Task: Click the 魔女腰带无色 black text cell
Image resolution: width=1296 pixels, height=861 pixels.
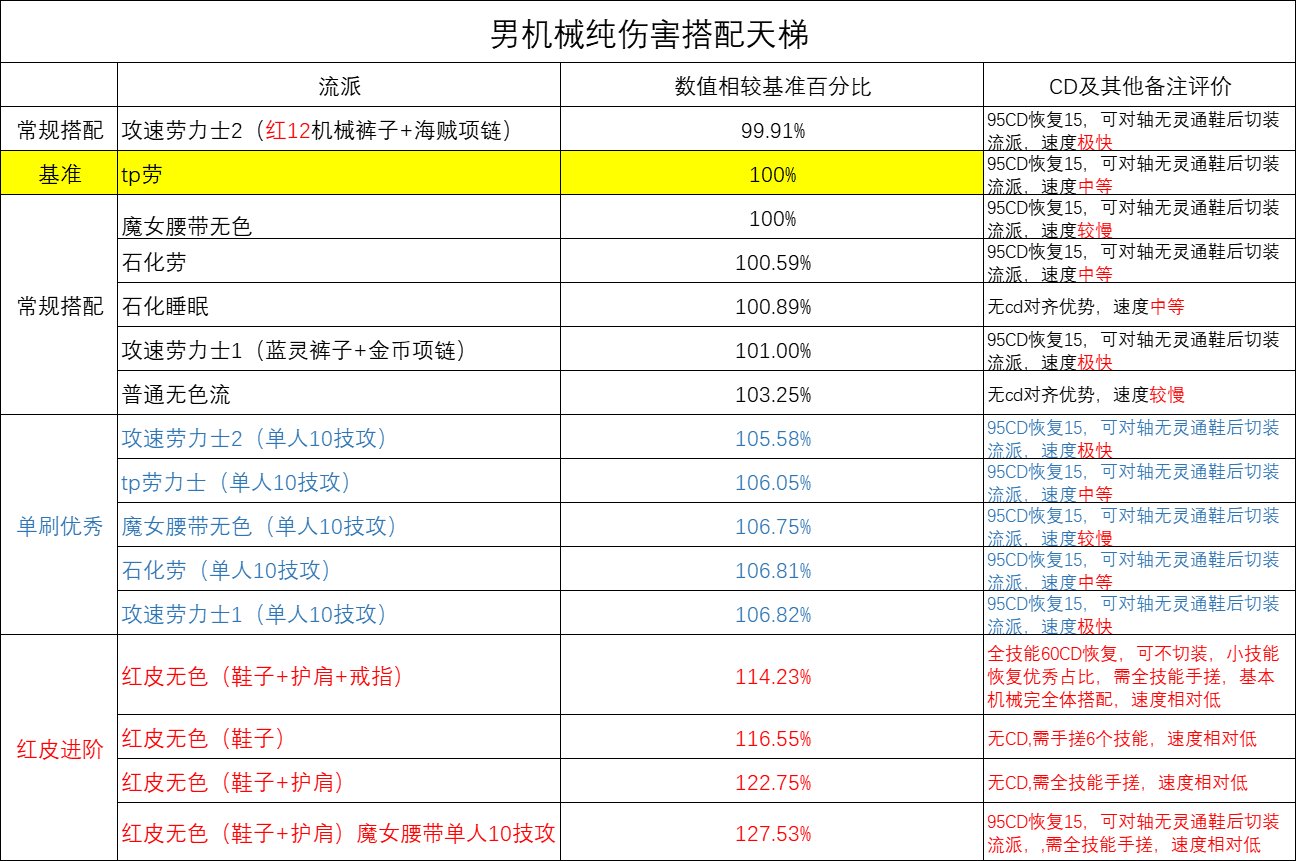Action: (339, 217)
